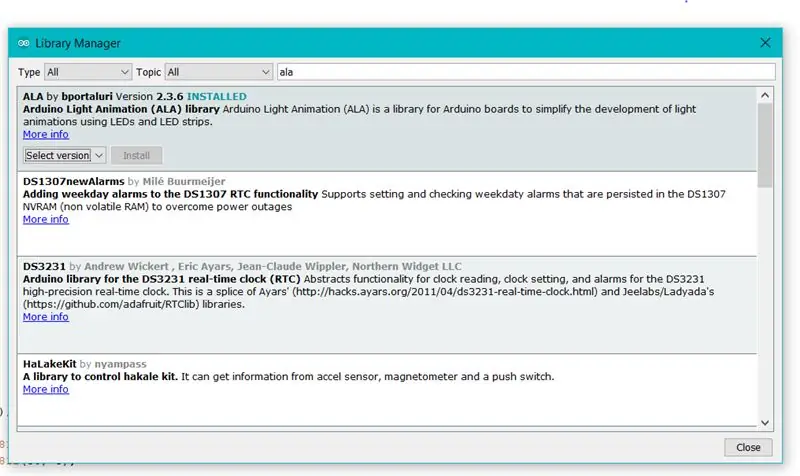Click the scrollbar down arrow
800x476 pixels.
[765, 422]
